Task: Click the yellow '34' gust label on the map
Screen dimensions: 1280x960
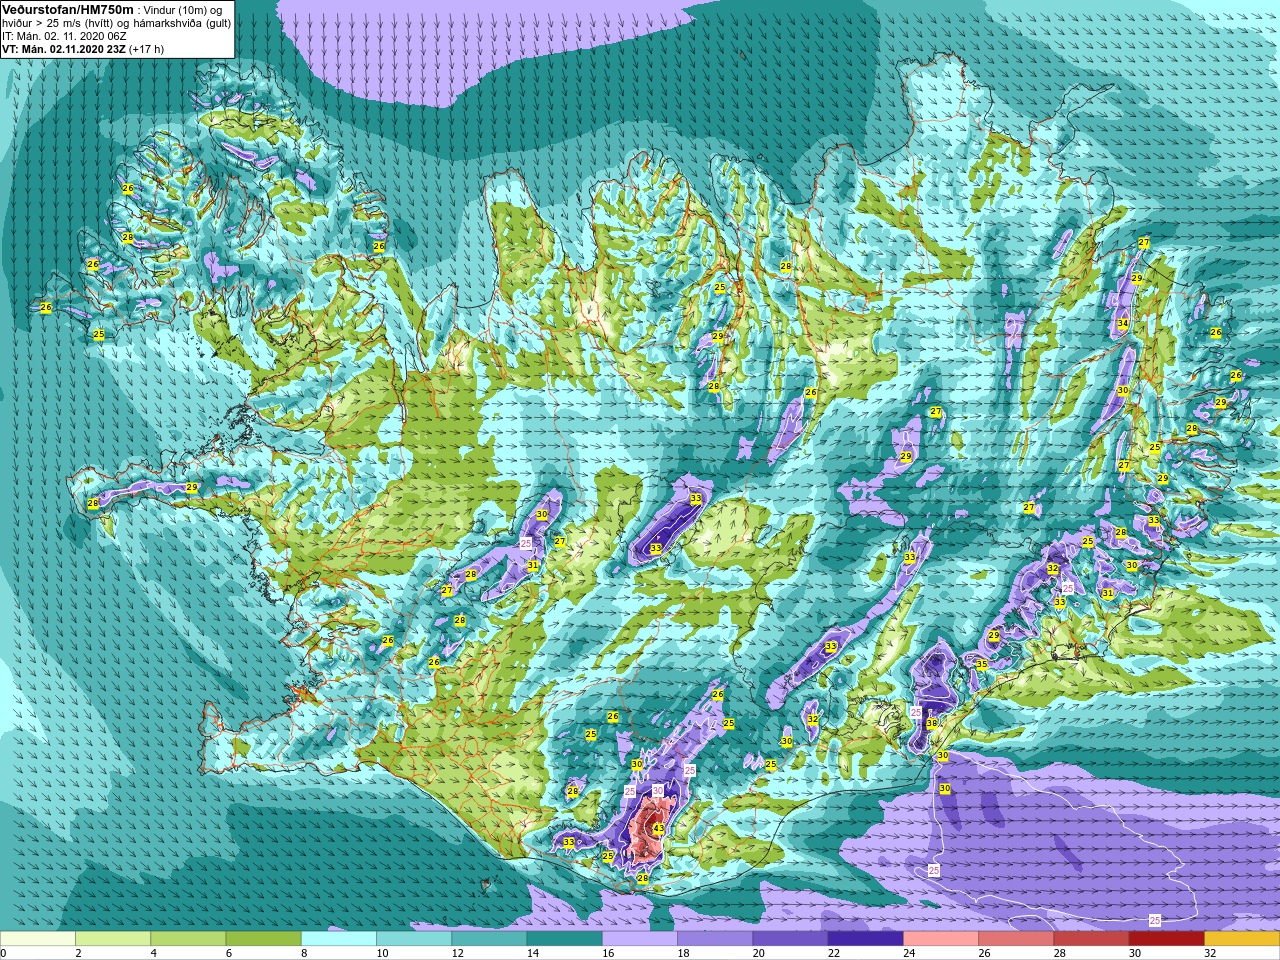Action: (1123, 323)
